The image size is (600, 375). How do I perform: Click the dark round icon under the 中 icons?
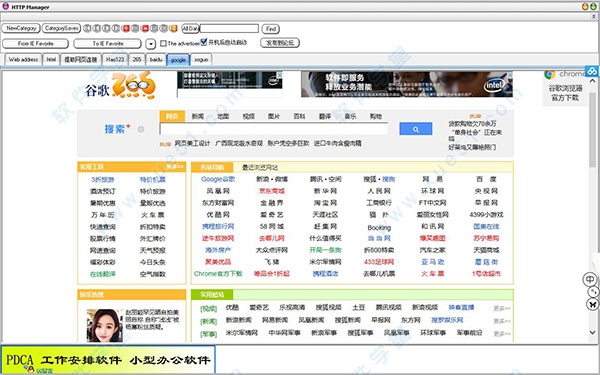(592, 304)
